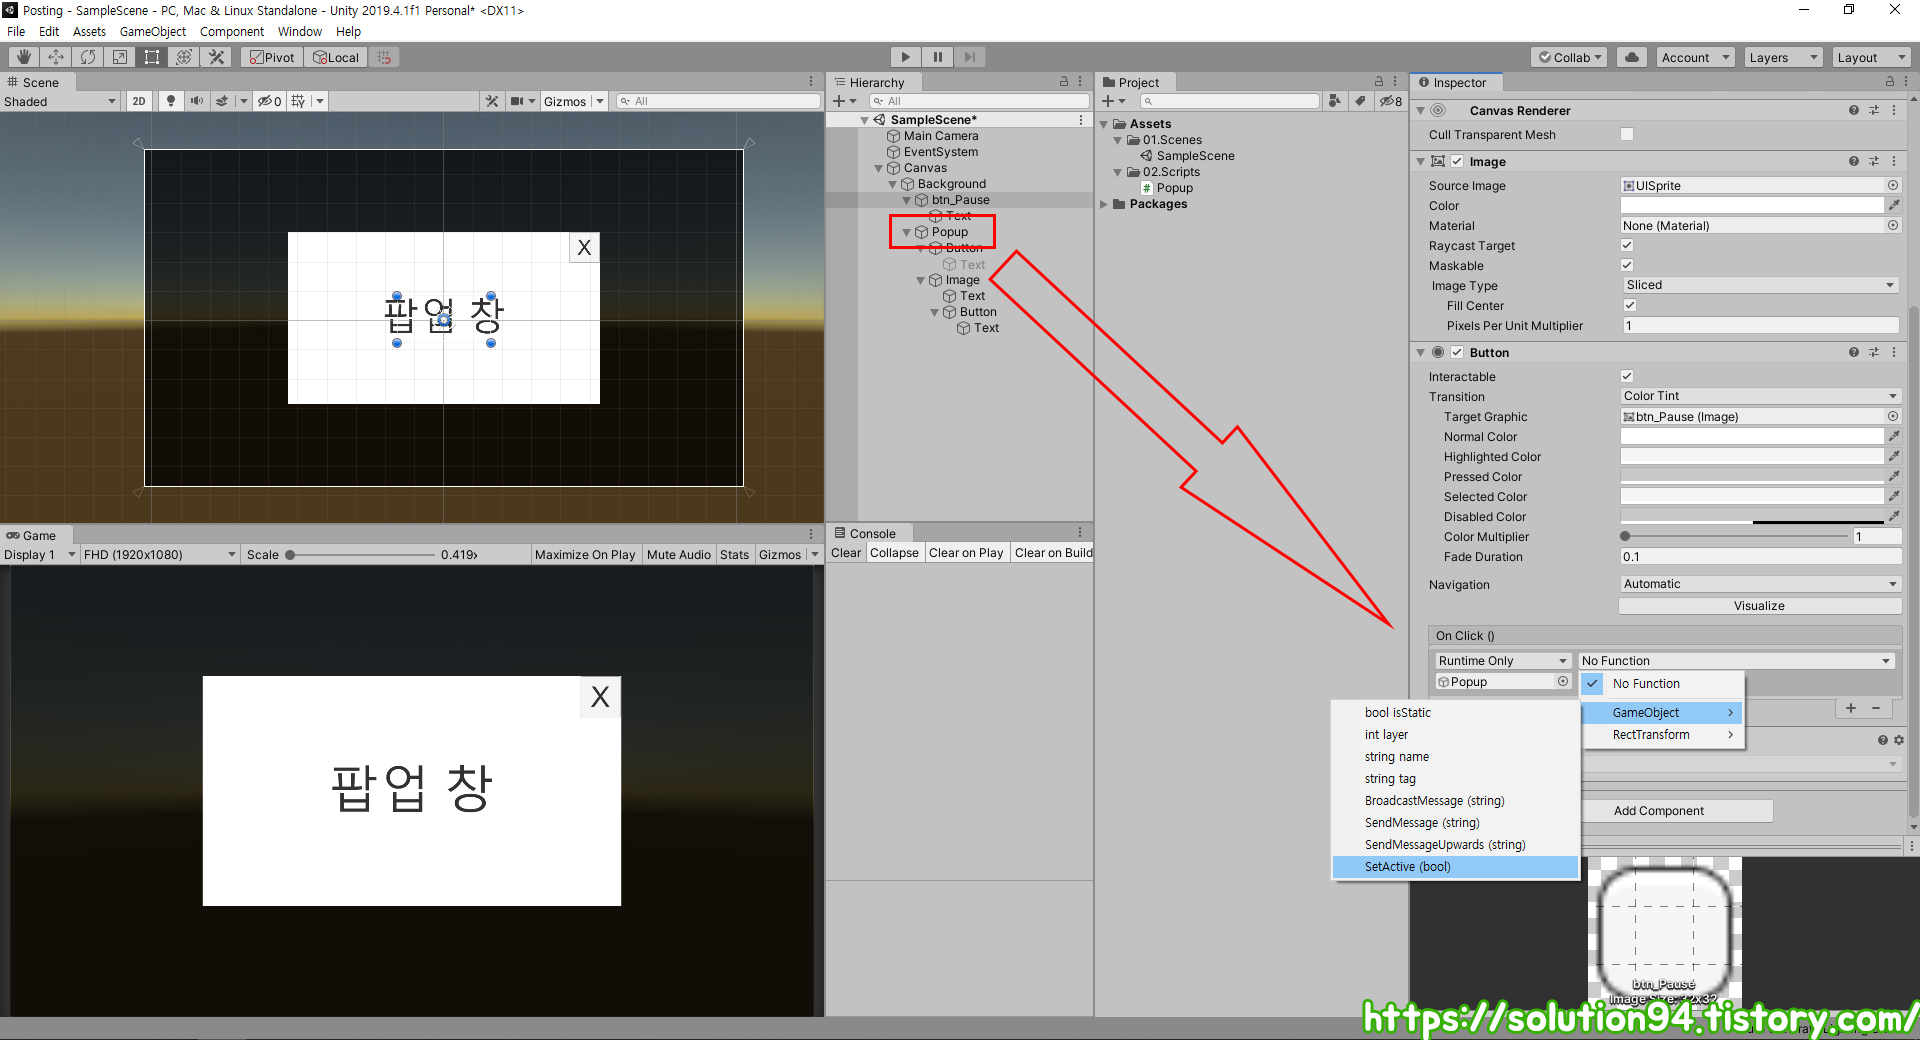Select btn_Pause in Hierarchy
The image size is (1920, 1040).
(x=960, y=200)
